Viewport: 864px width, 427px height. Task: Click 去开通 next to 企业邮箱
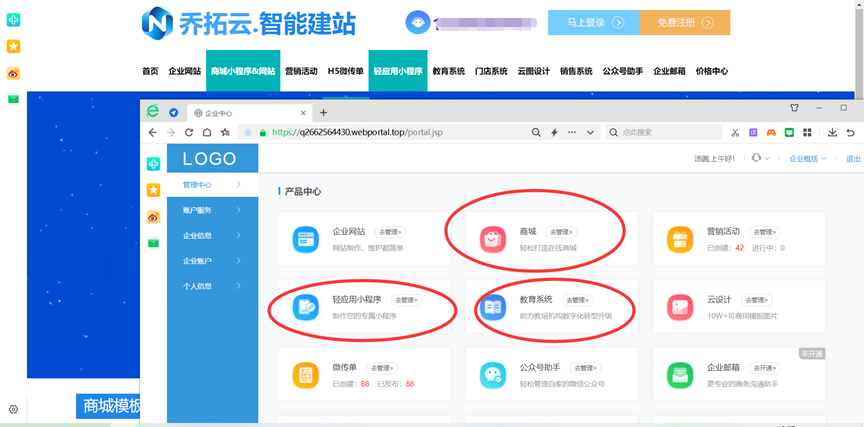[x=764, y=368]
